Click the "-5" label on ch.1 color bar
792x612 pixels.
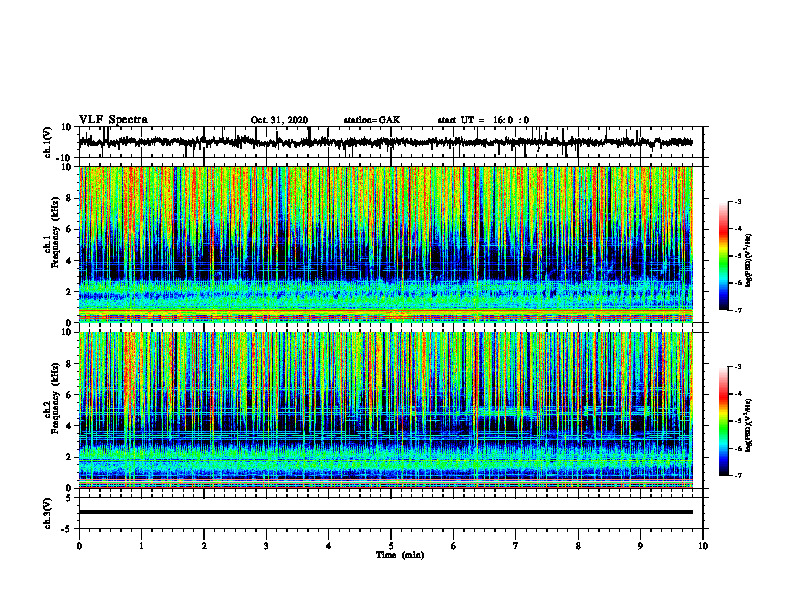(738, 256)
